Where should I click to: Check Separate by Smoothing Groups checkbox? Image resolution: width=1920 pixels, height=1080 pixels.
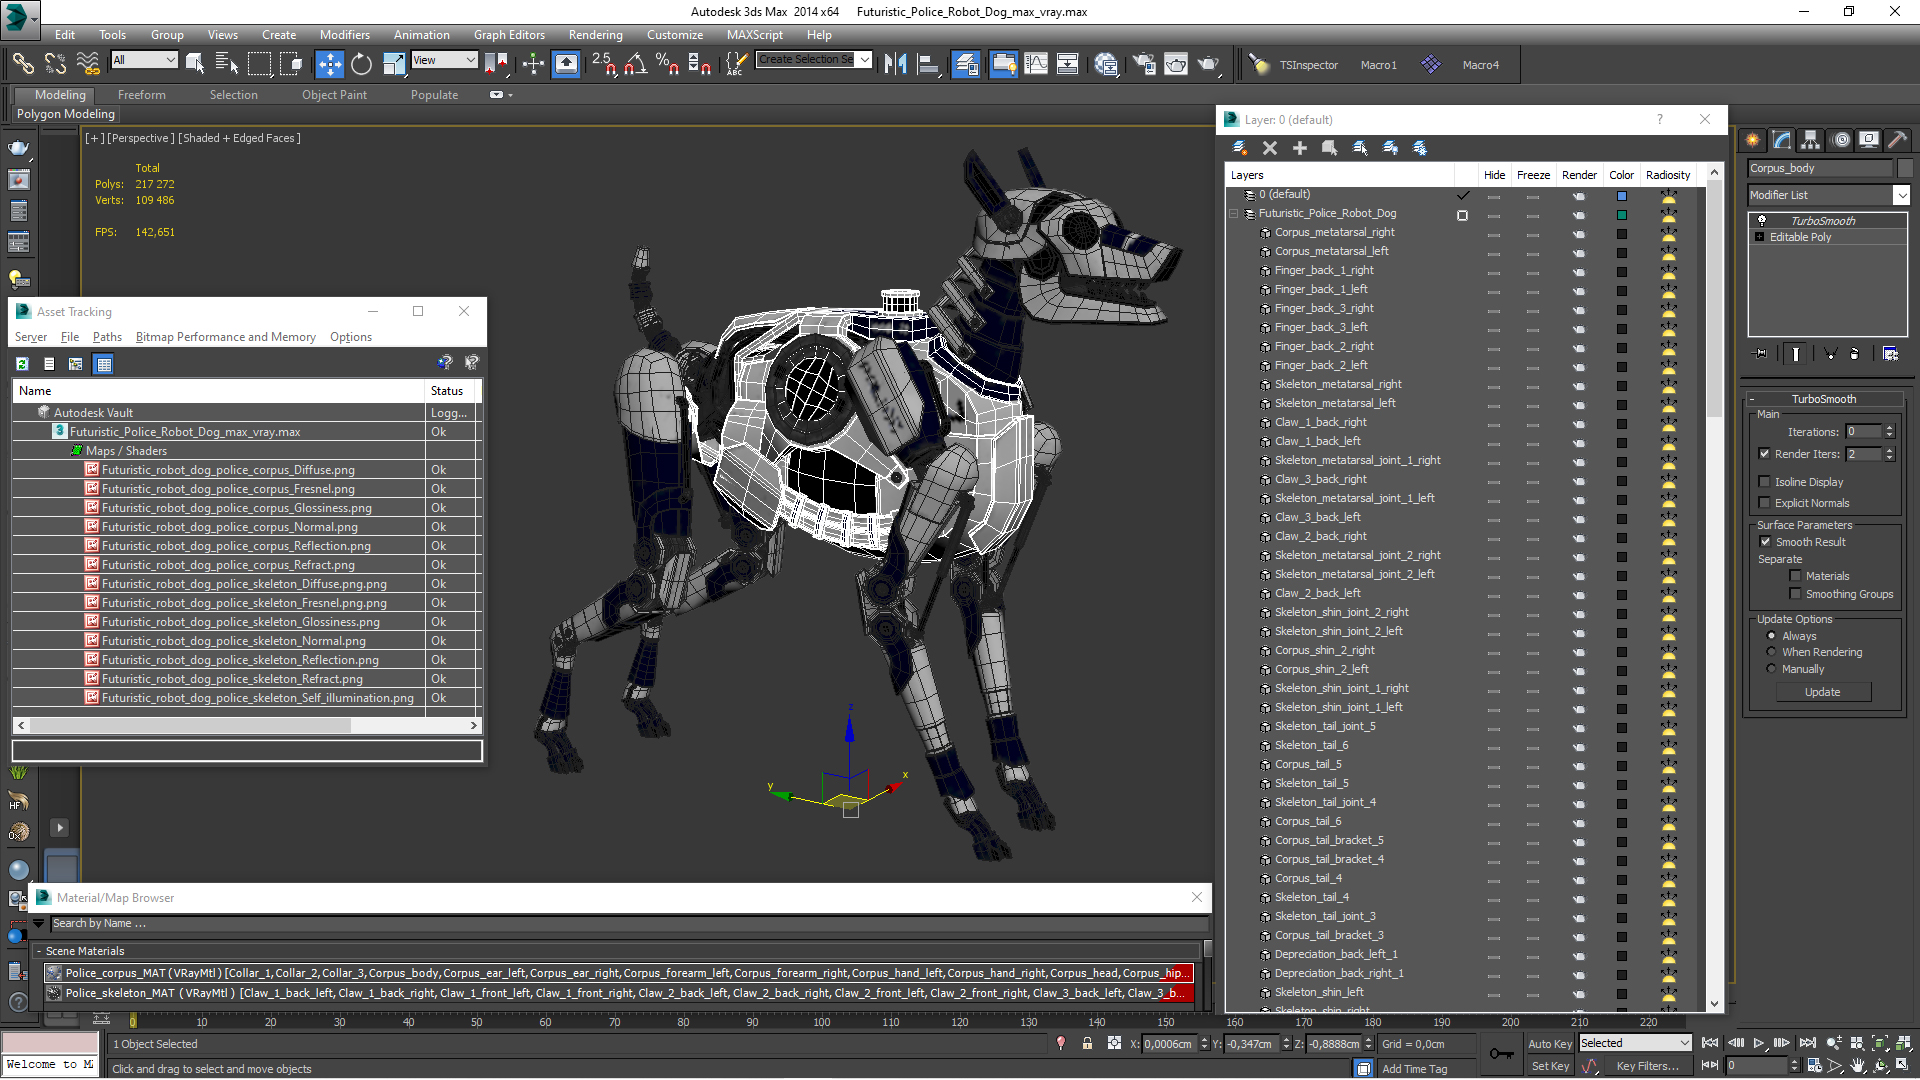(x=1796, y=594)
